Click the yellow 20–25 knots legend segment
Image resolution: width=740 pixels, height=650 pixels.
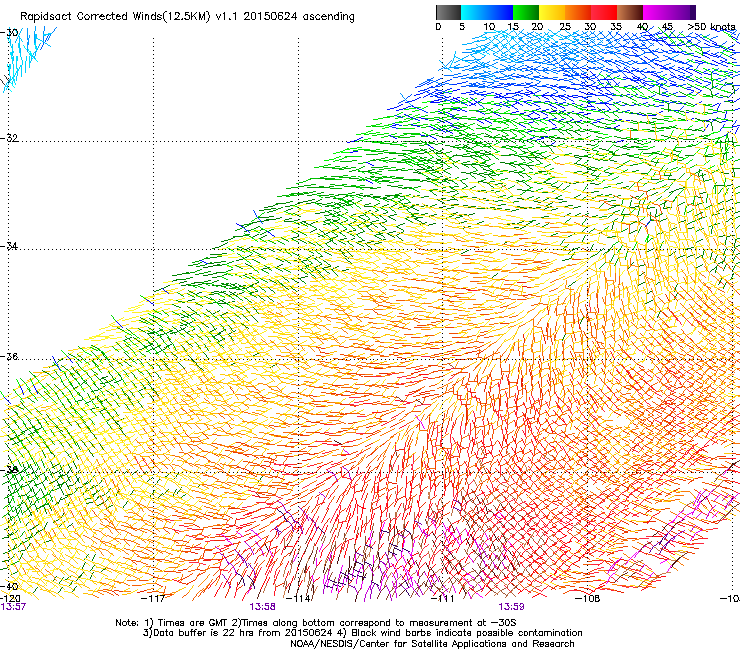(x=552, y=12)
